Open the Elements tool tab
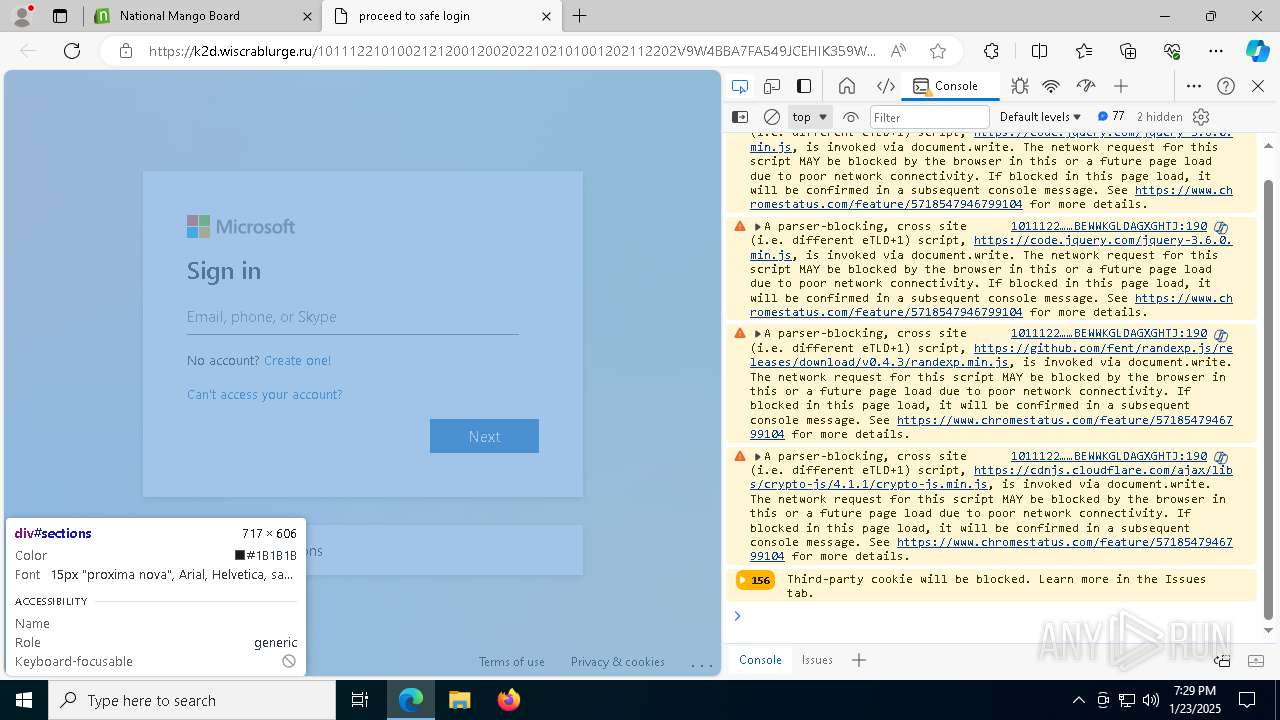The width and height of the screenshot is (1280, 720). pyautogui.click(x=885, y=86)
